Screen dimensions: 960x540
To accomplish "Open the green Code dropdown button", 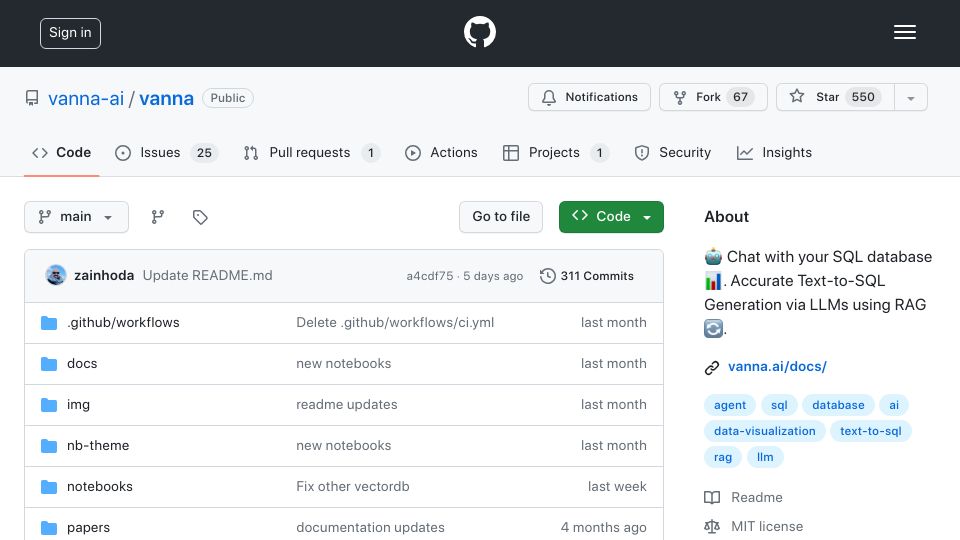I will [x=611, y=217].
